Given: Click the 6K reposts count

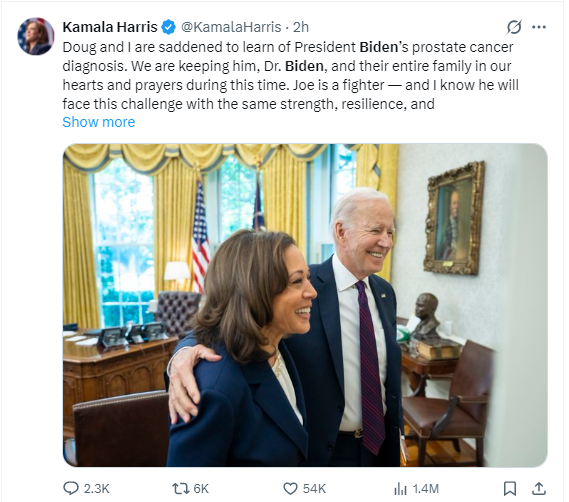Looking at the screenshot, I should [x=201, y=489].
